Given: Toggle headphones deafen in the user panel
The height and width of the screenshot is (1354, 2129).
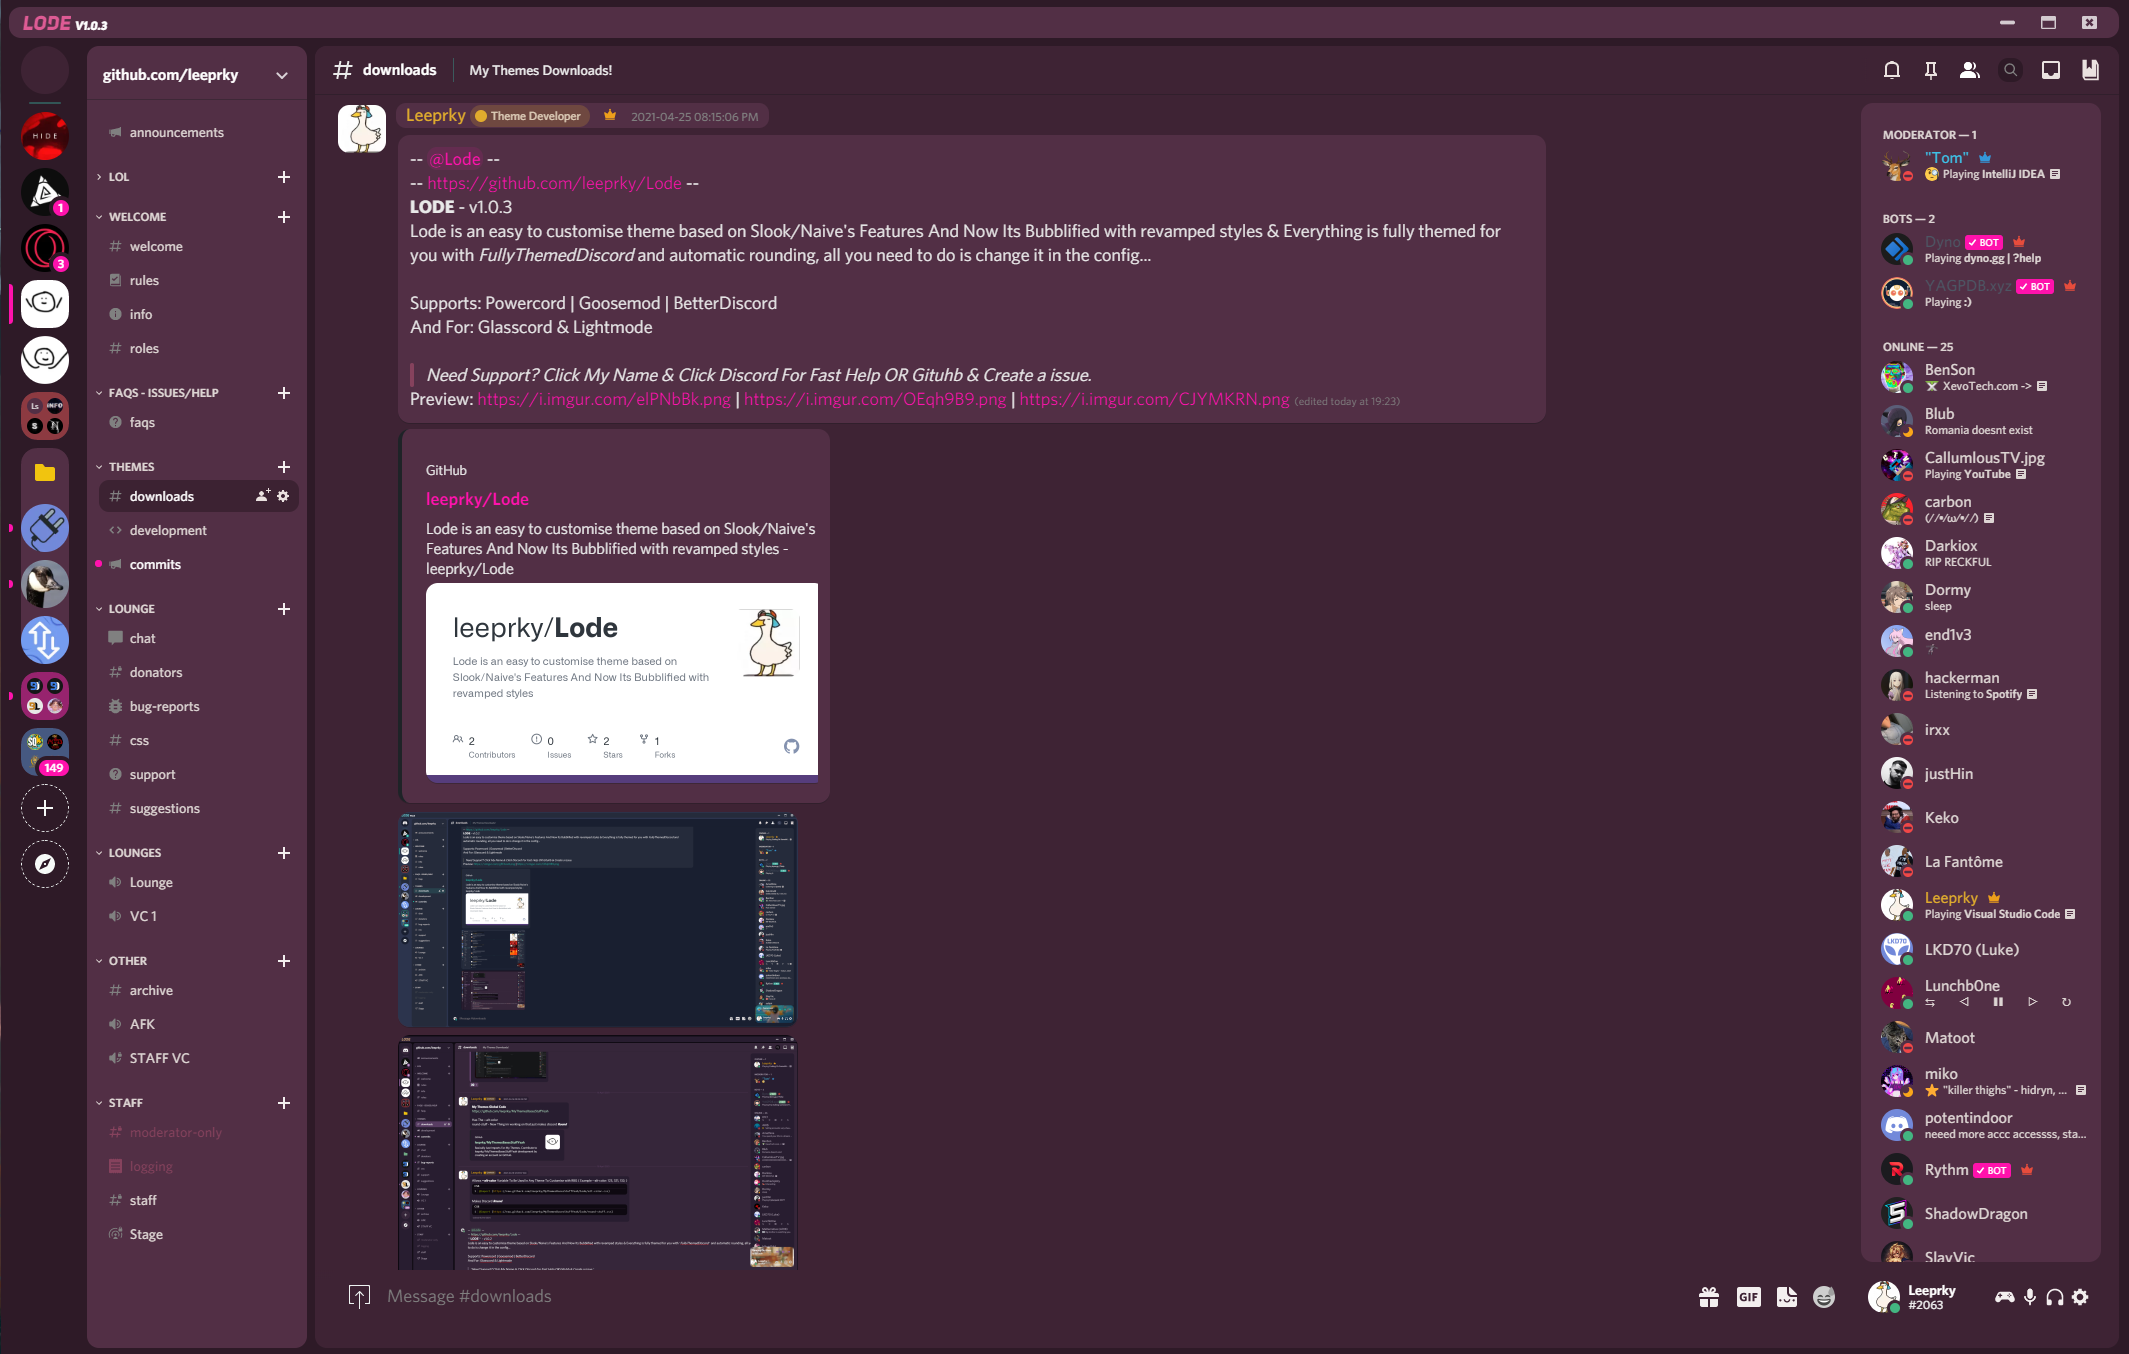Looking at the screenshot, I should tap(2054, 1297).
